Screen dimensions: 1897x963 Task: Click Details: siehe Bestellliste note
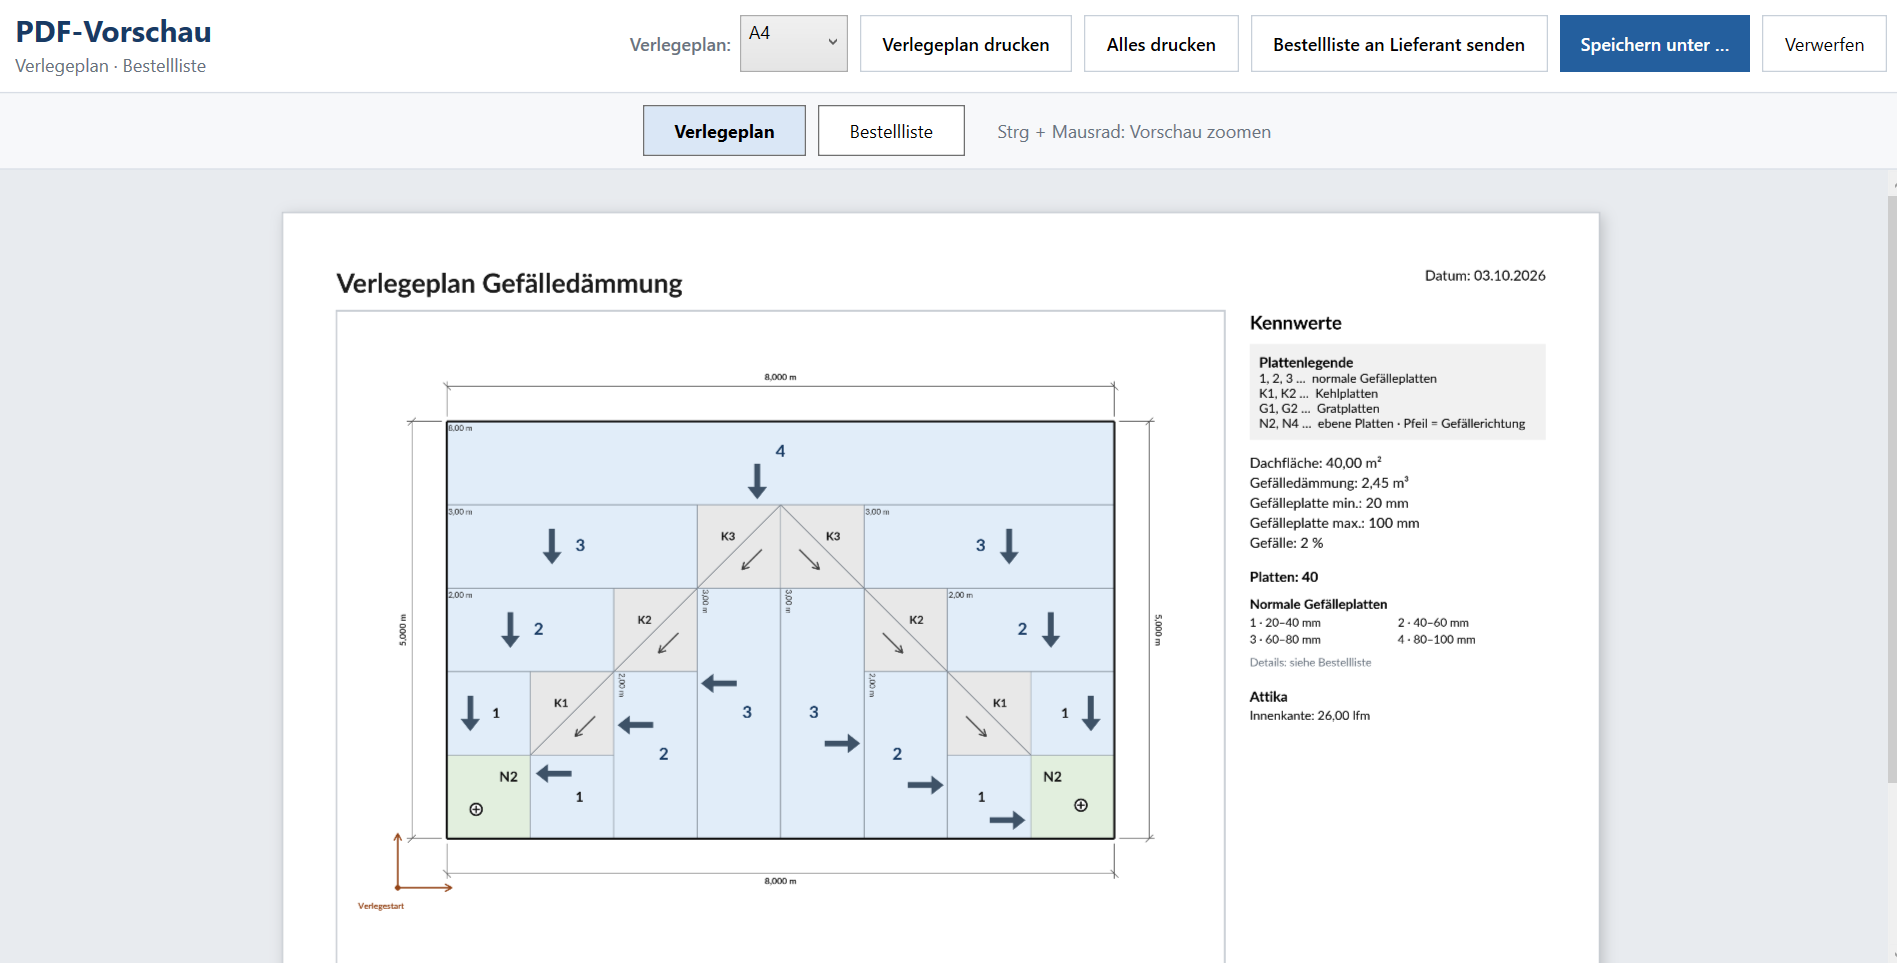coord(1310,662)
